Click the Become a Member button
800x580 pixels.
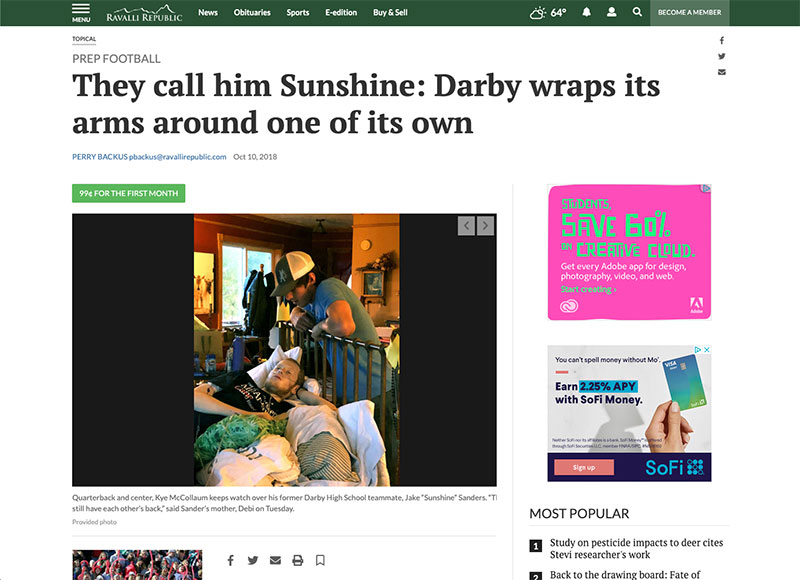click(689, 12)
